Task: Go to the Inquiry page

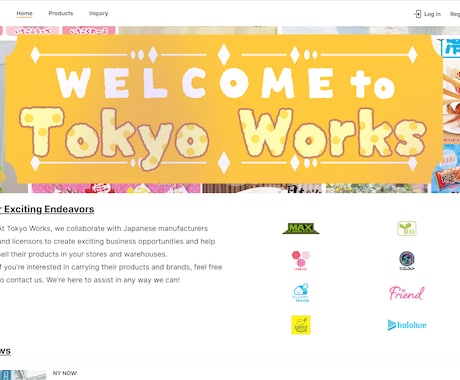Action: (x=98, y=13)
